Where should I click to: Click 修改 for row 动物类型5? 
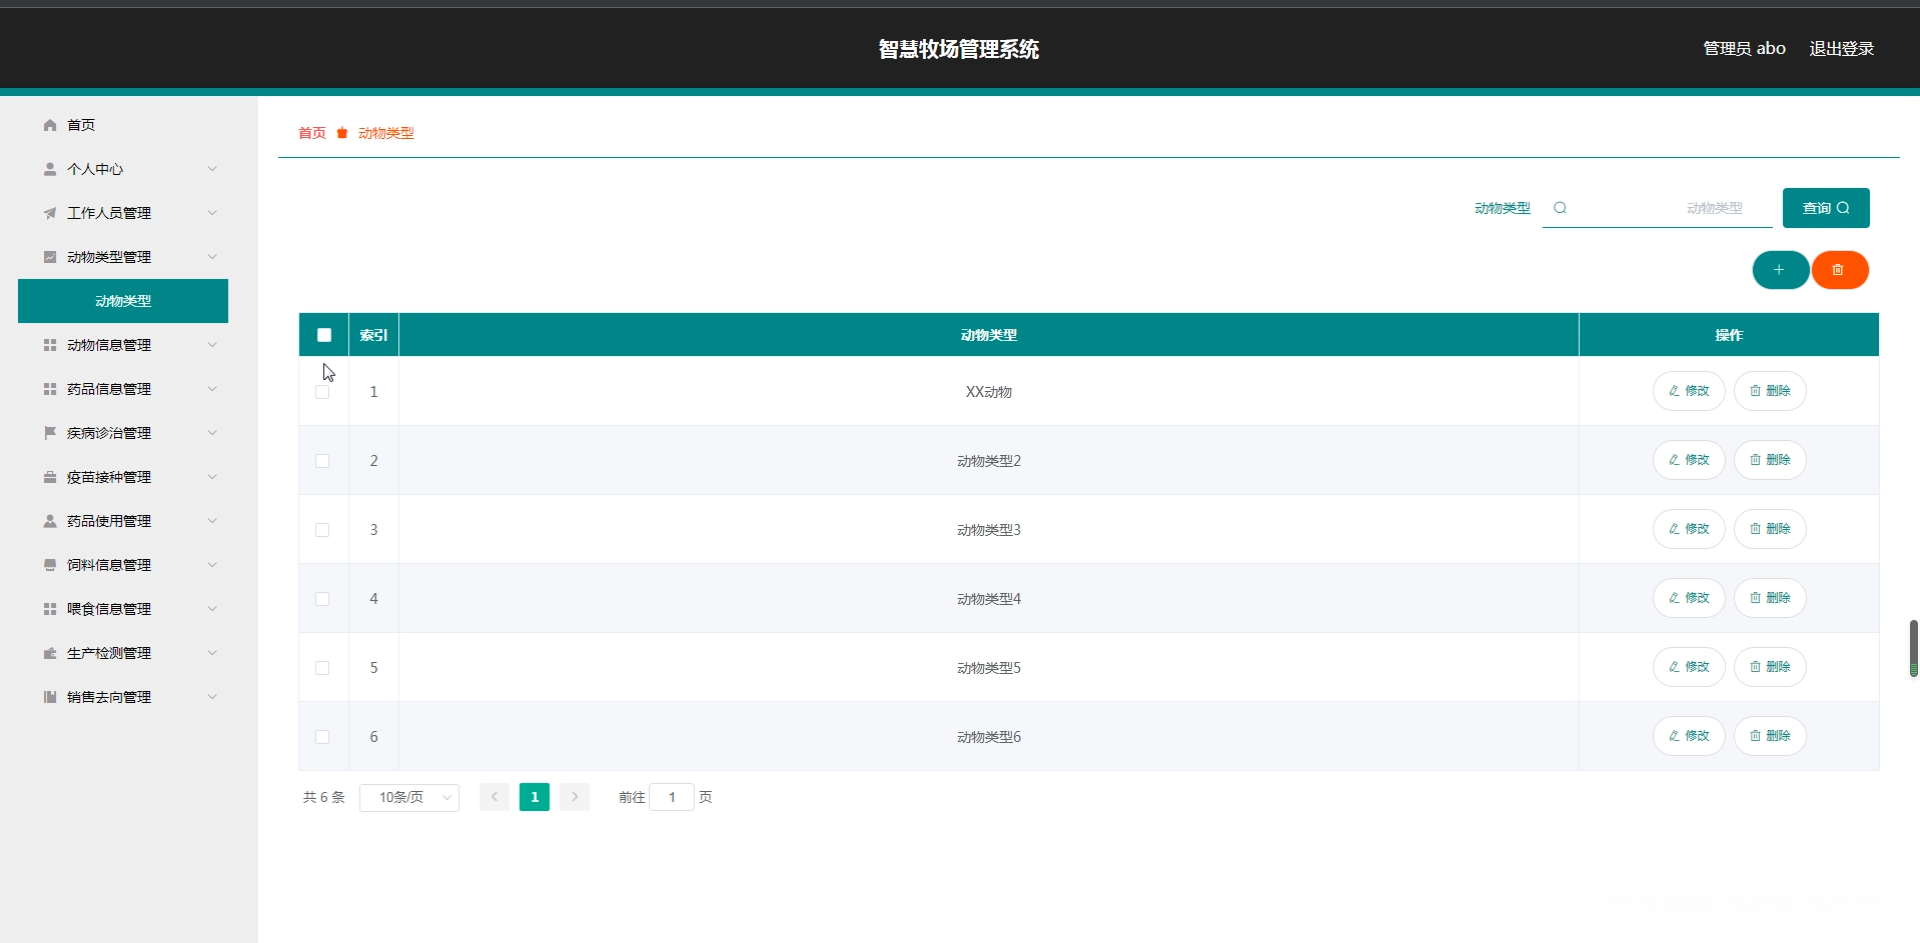(x=1689, y=667)
